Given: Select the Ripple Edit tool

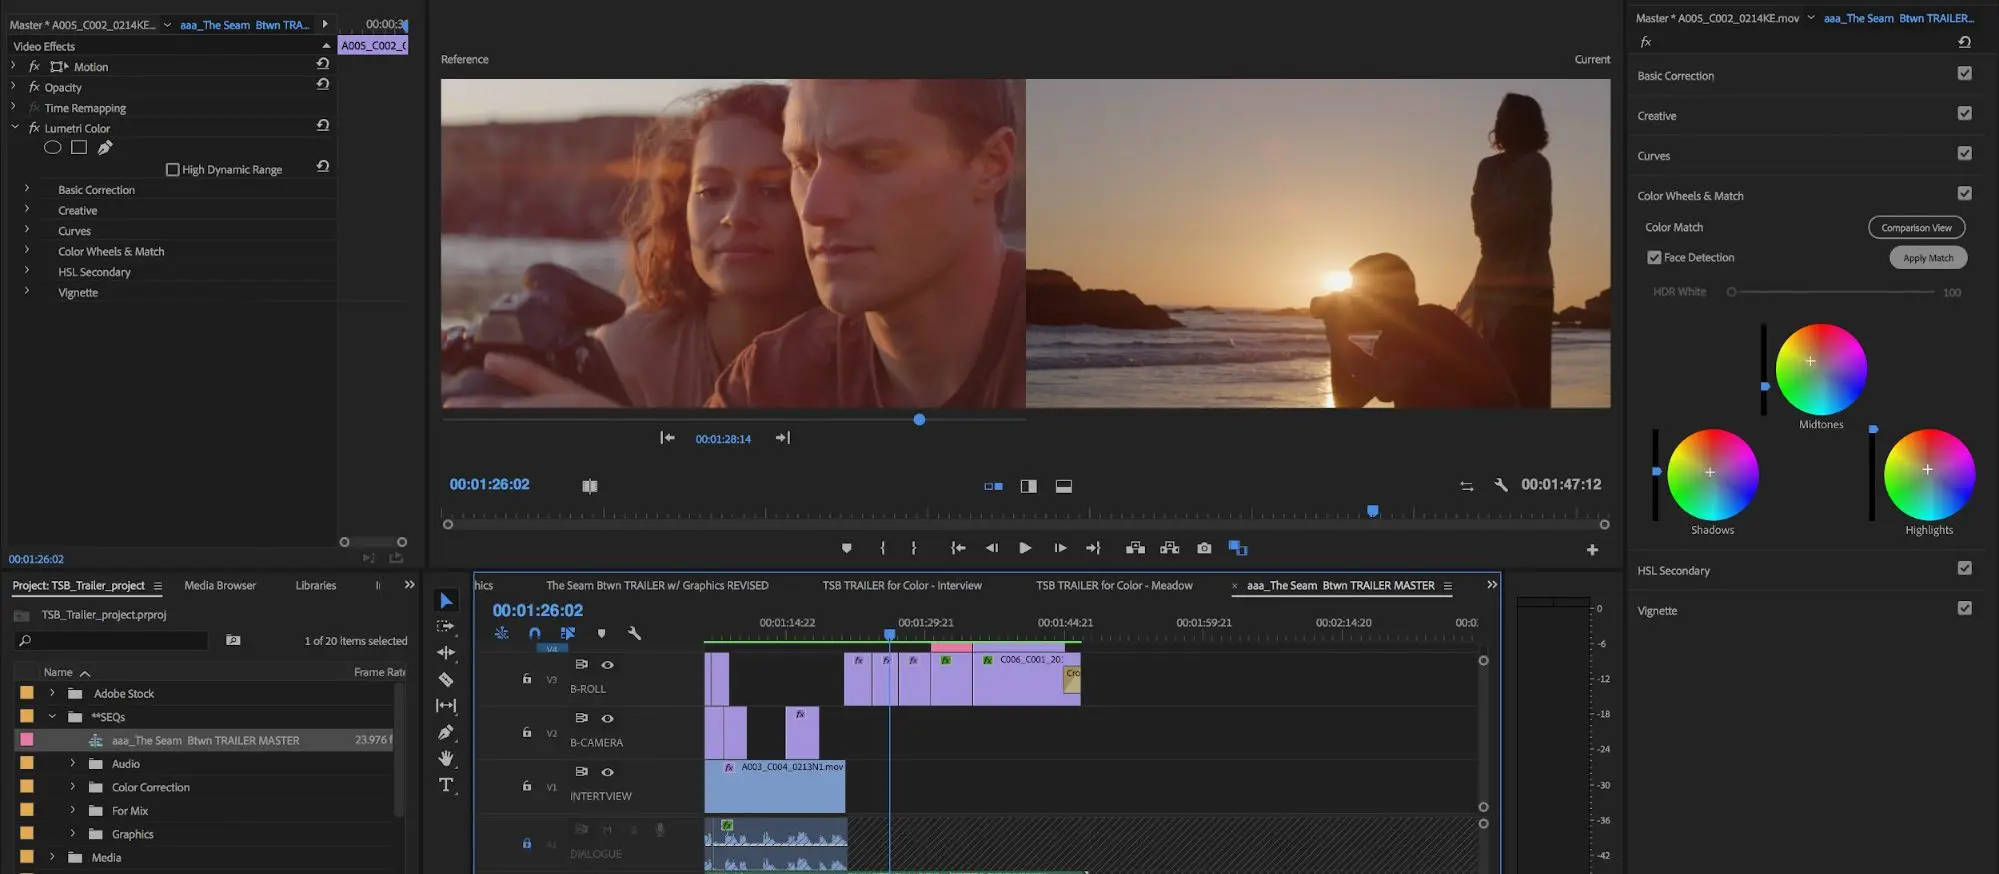Looking at the screenshot, I should tap(446, 652).
